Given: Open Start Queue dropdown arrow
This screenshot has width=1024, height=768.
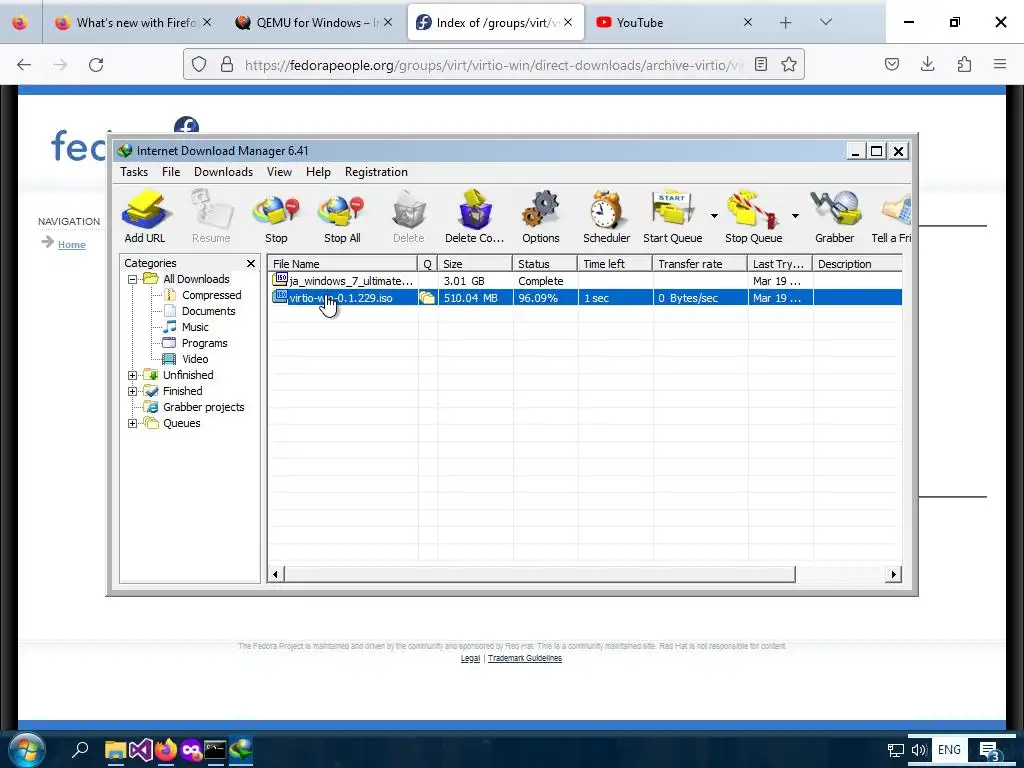Looking at the screenshot, I should pos(714,216).
